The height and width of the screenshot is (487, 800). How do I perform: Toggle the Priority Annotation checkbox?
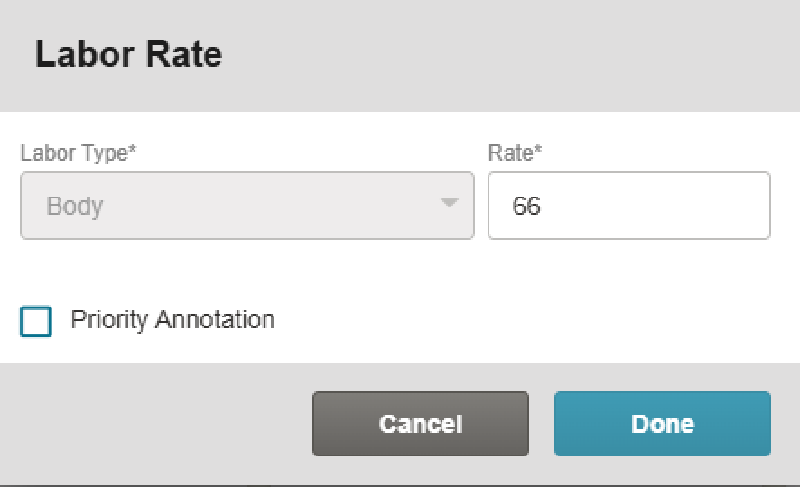pyautogui.click(x=36, y=321)
